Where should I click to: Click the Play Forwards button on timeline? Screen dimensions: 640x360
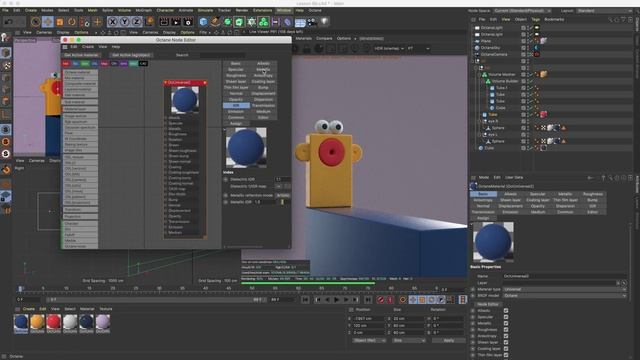(336, 300)
